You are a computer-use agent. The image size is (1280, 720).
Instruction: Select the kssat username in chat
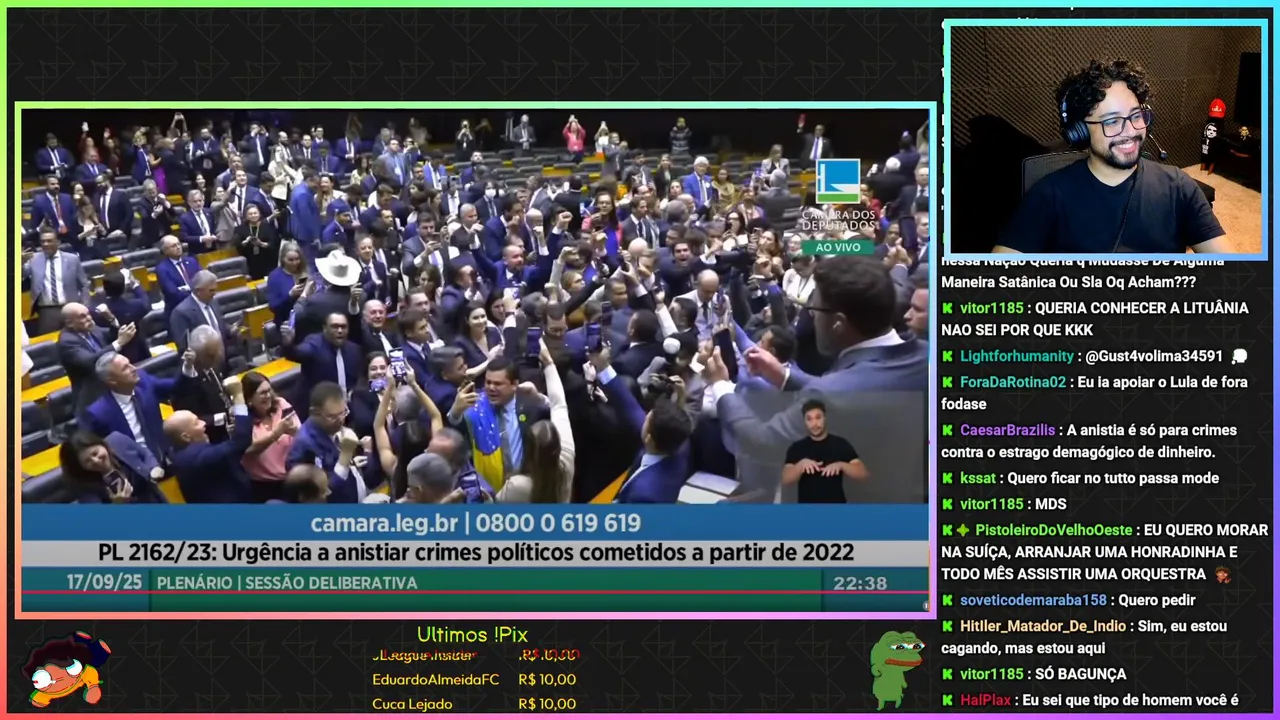pyautogui.click(x=978, y=478)
